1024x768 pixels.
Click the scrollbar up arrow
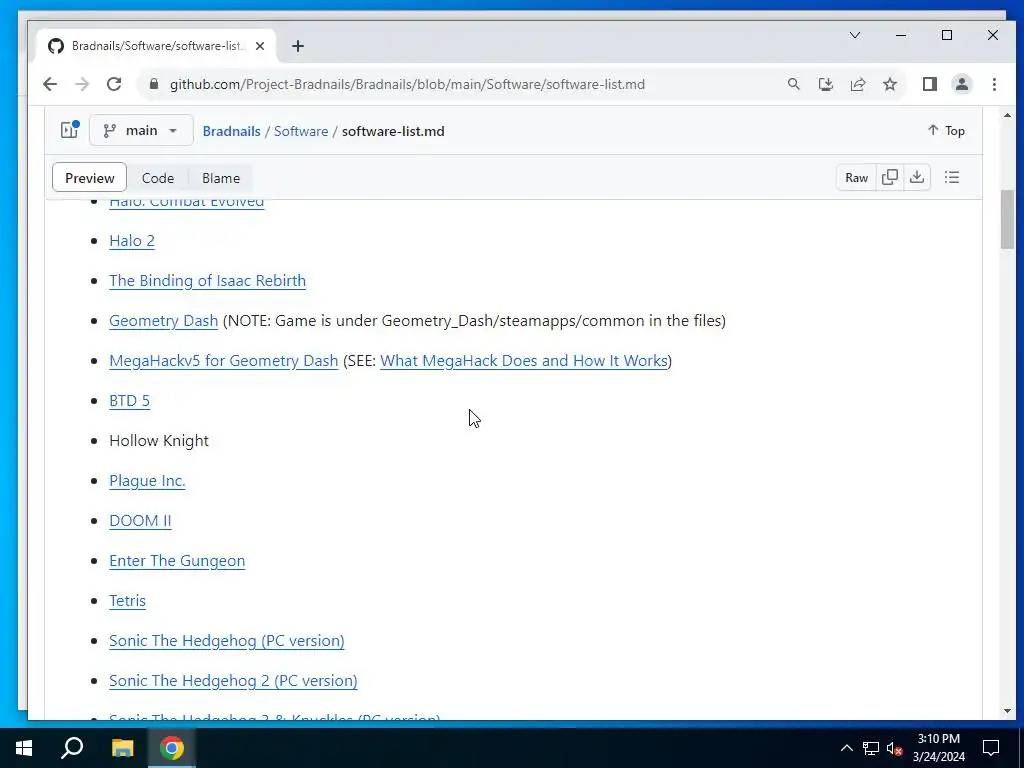pos(1006,116)
